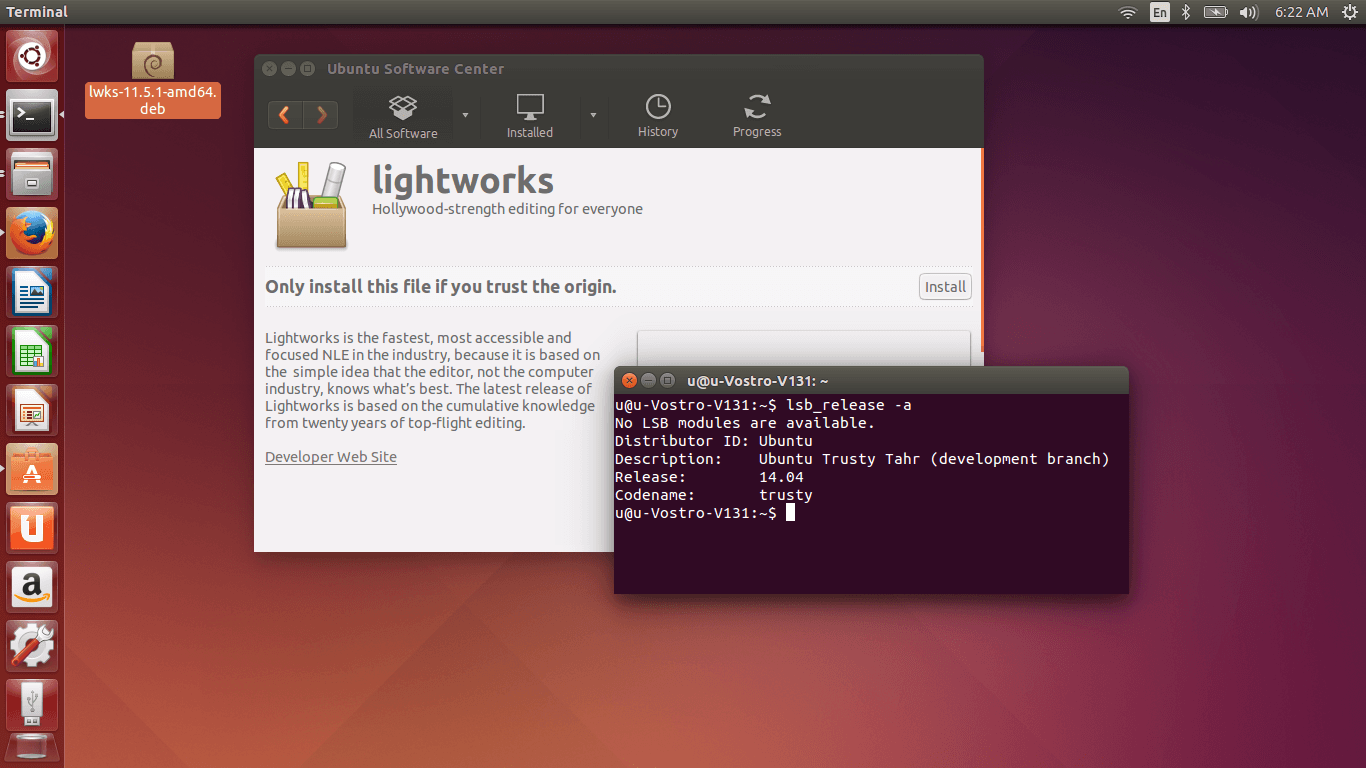
Task: Open system session gear menu
Action: pos(1349,12)
